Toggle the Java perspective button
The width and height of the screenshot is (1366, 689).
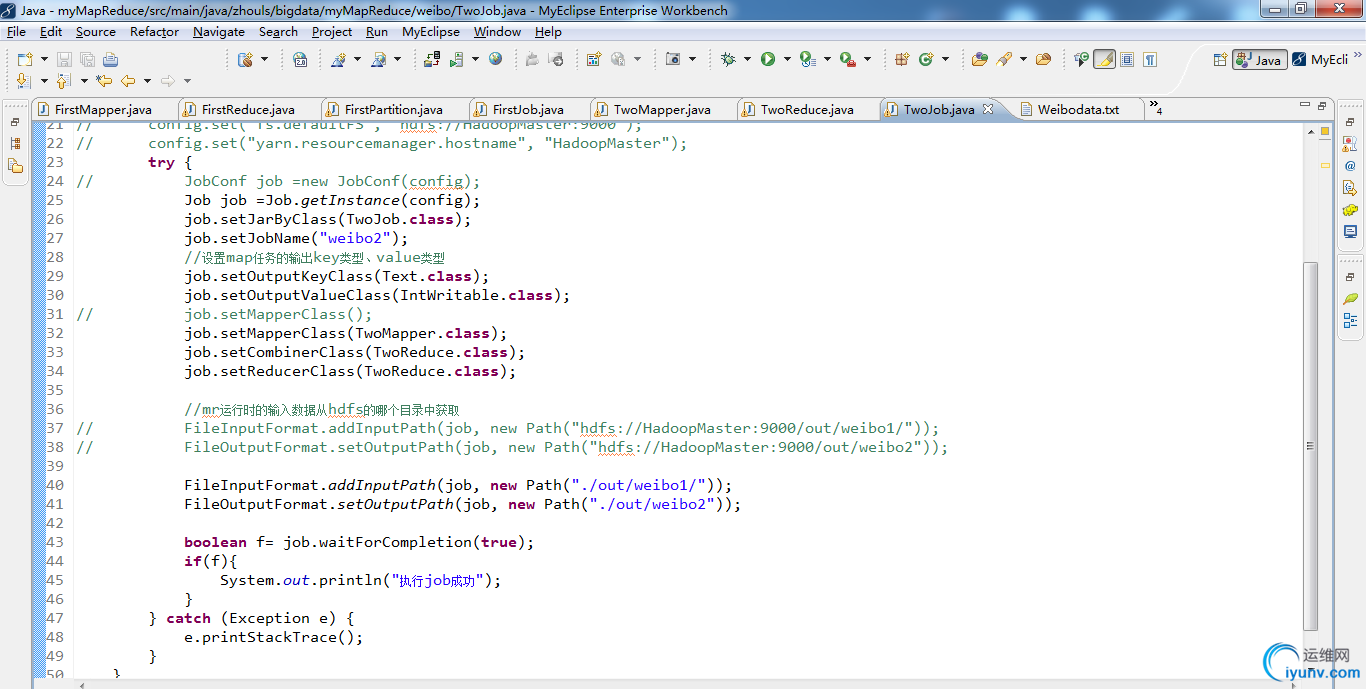1259,60
